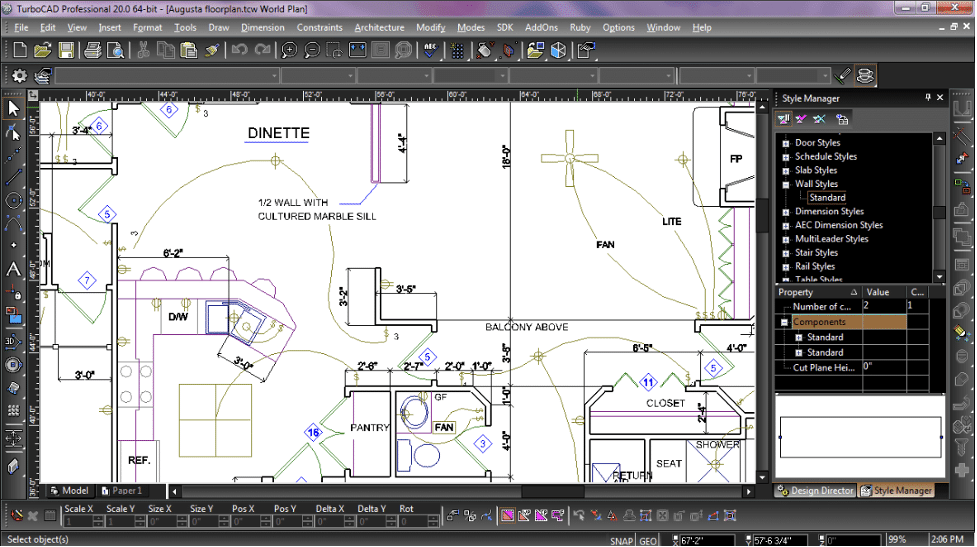Collapse the Wall Styles tree node
The width and height of the screenshot is (977, 547).
(786, 184)
